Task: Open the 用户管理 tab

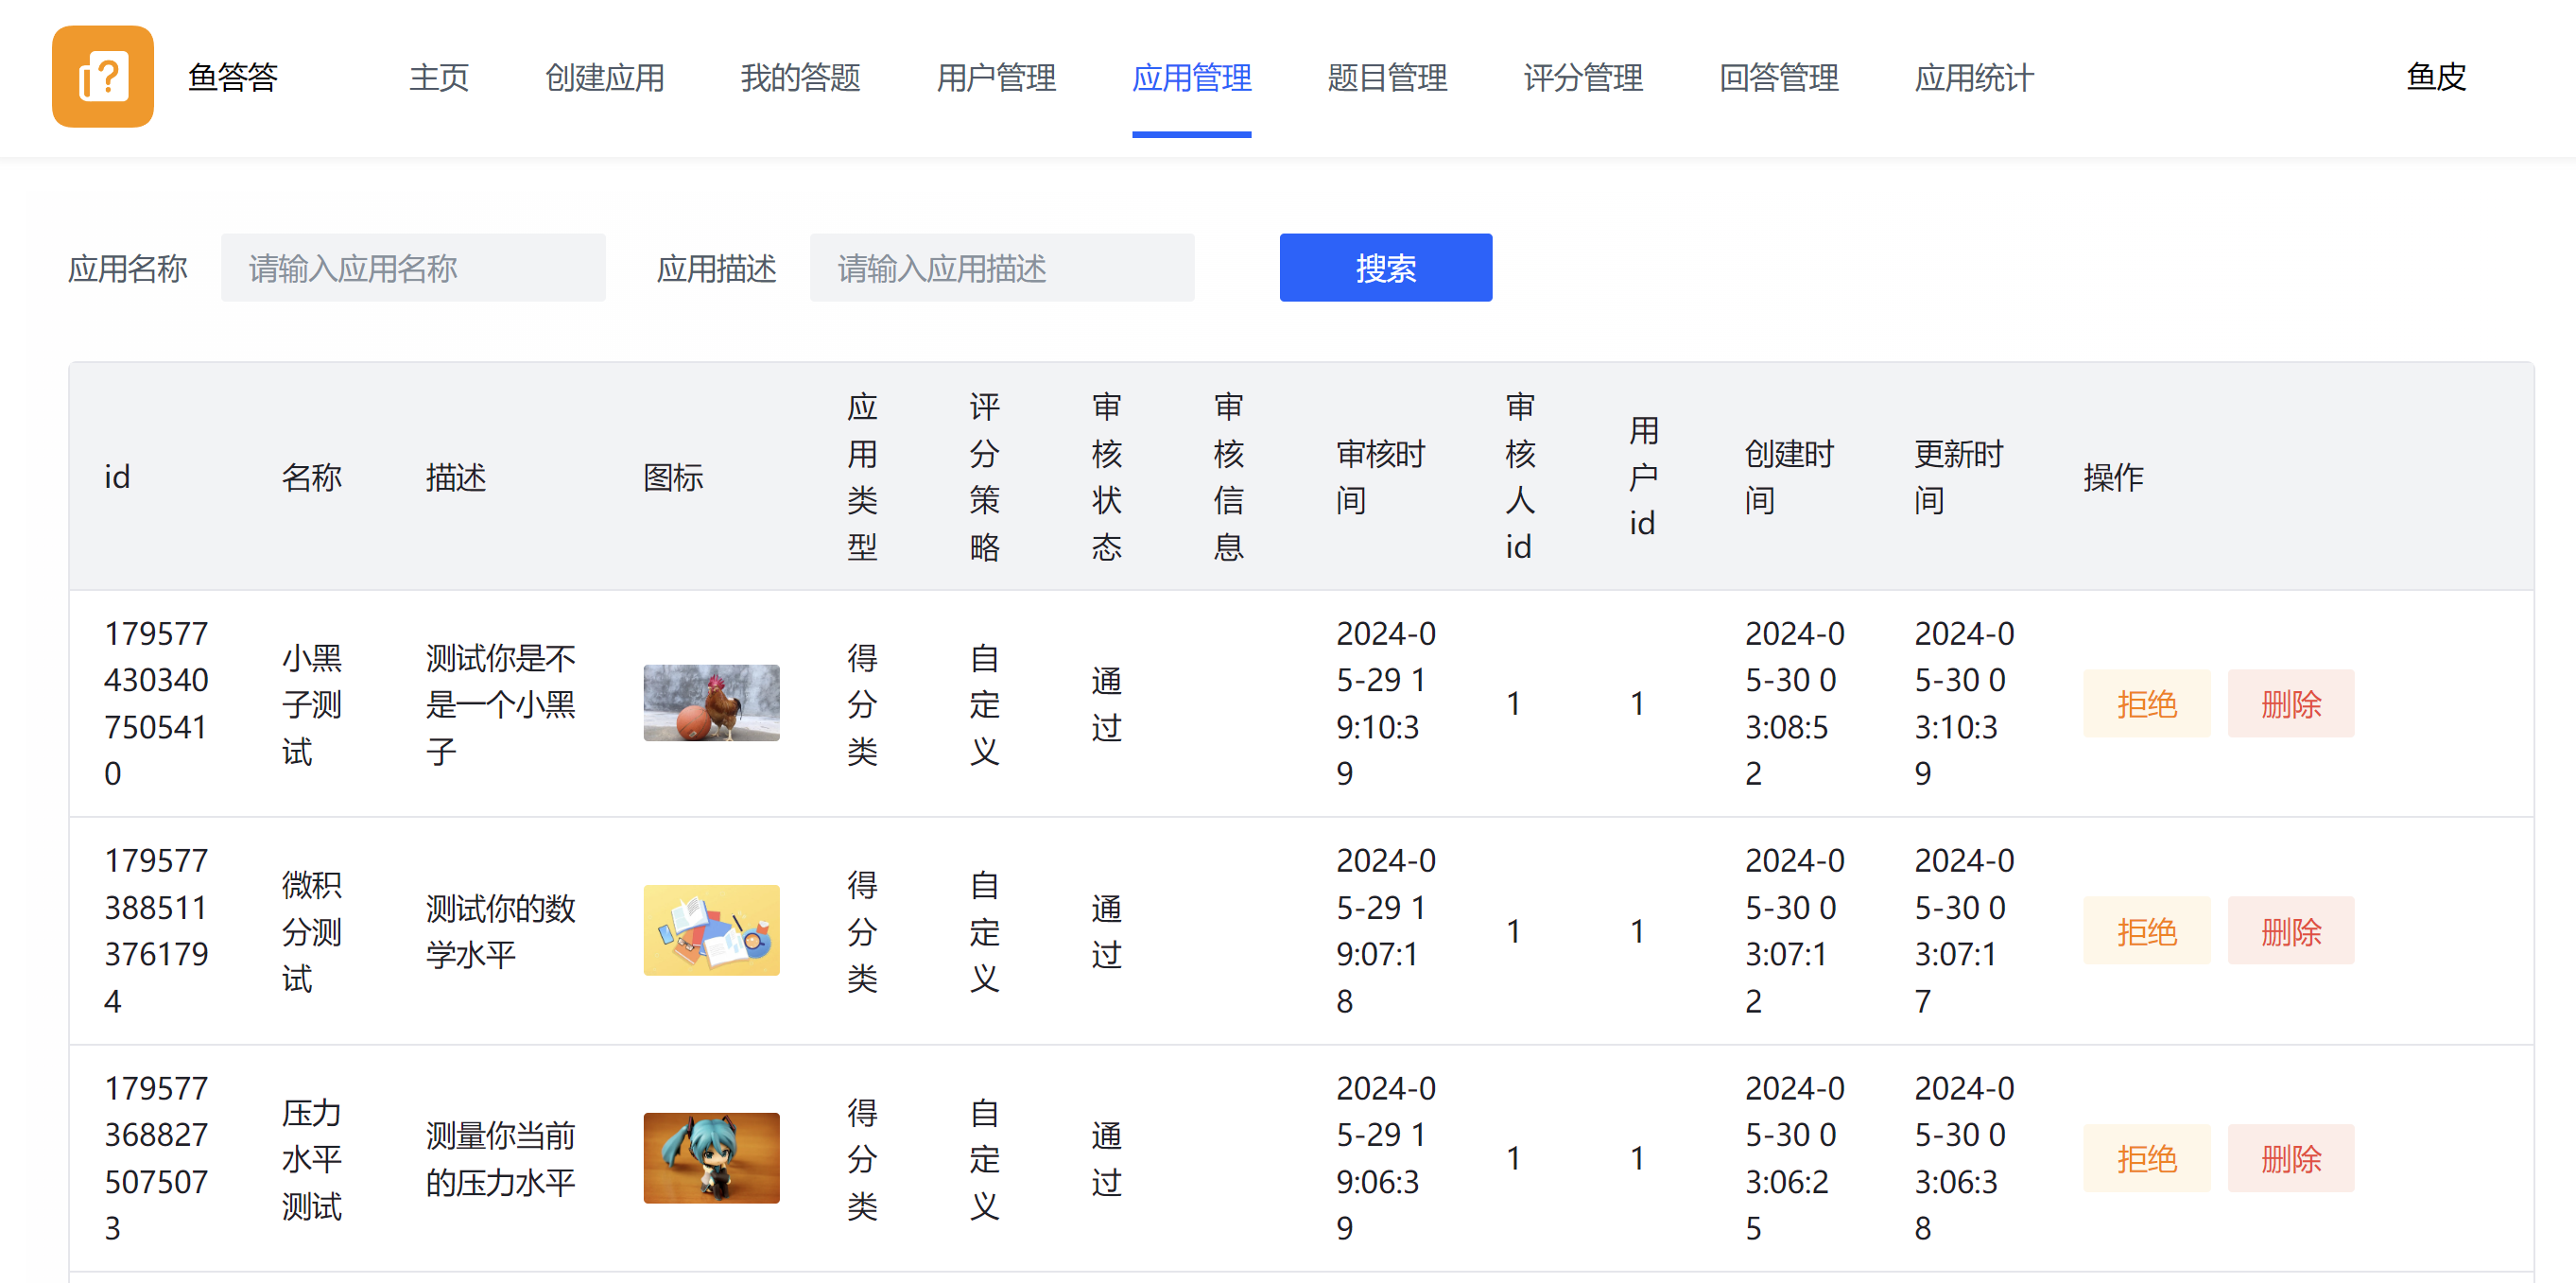Action: [995, 78]
